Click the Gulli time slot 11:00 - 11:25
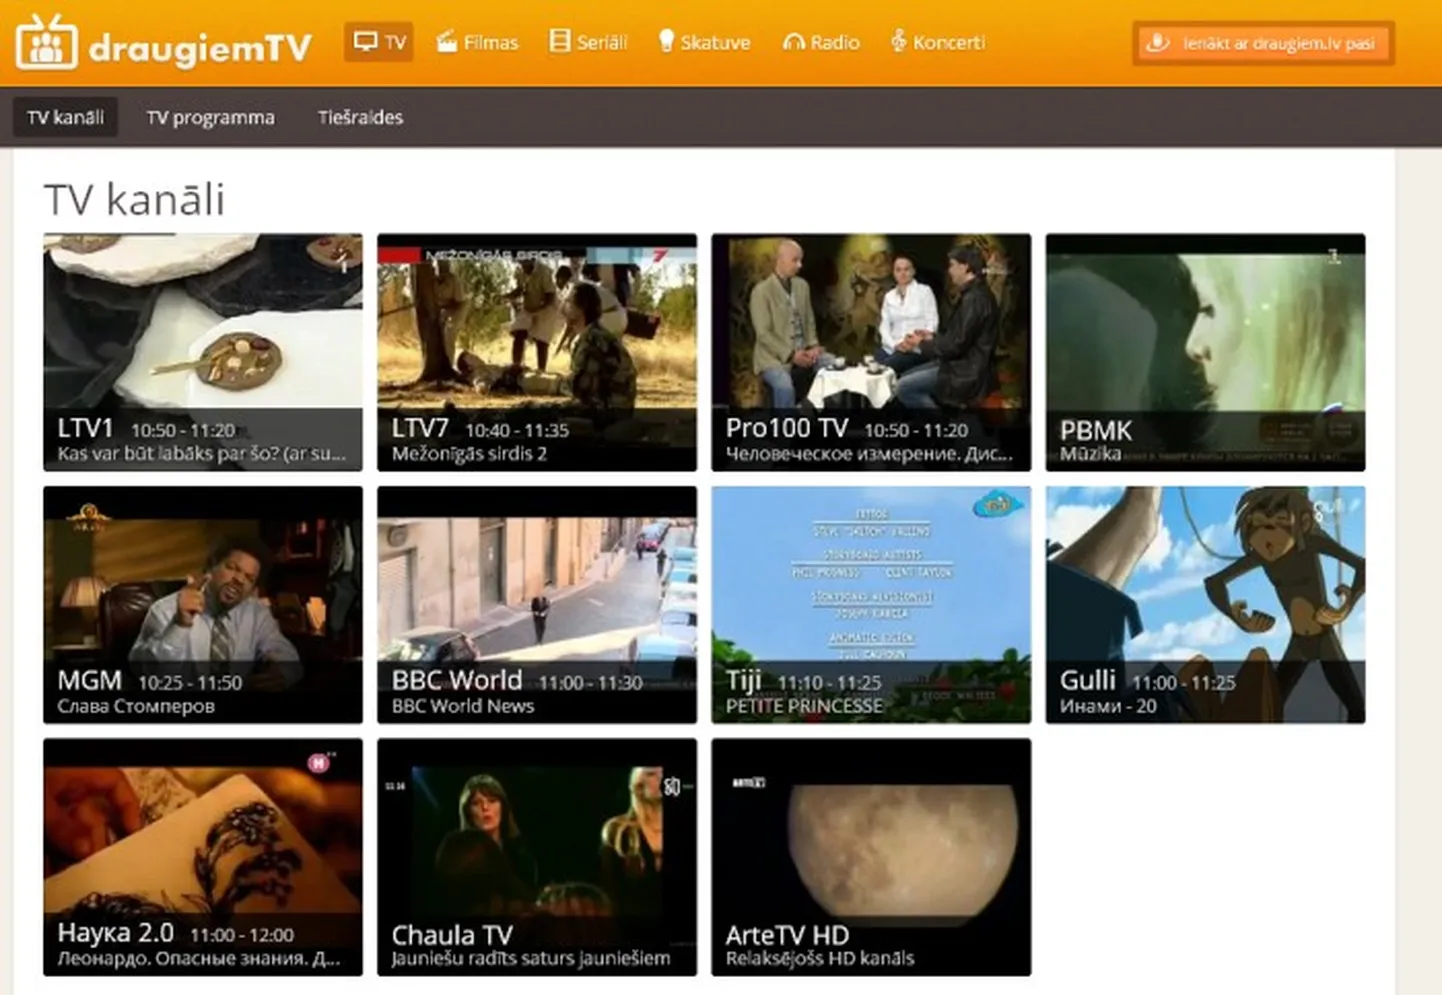This screenshot has height=995, width=1442. (1184, 683)
